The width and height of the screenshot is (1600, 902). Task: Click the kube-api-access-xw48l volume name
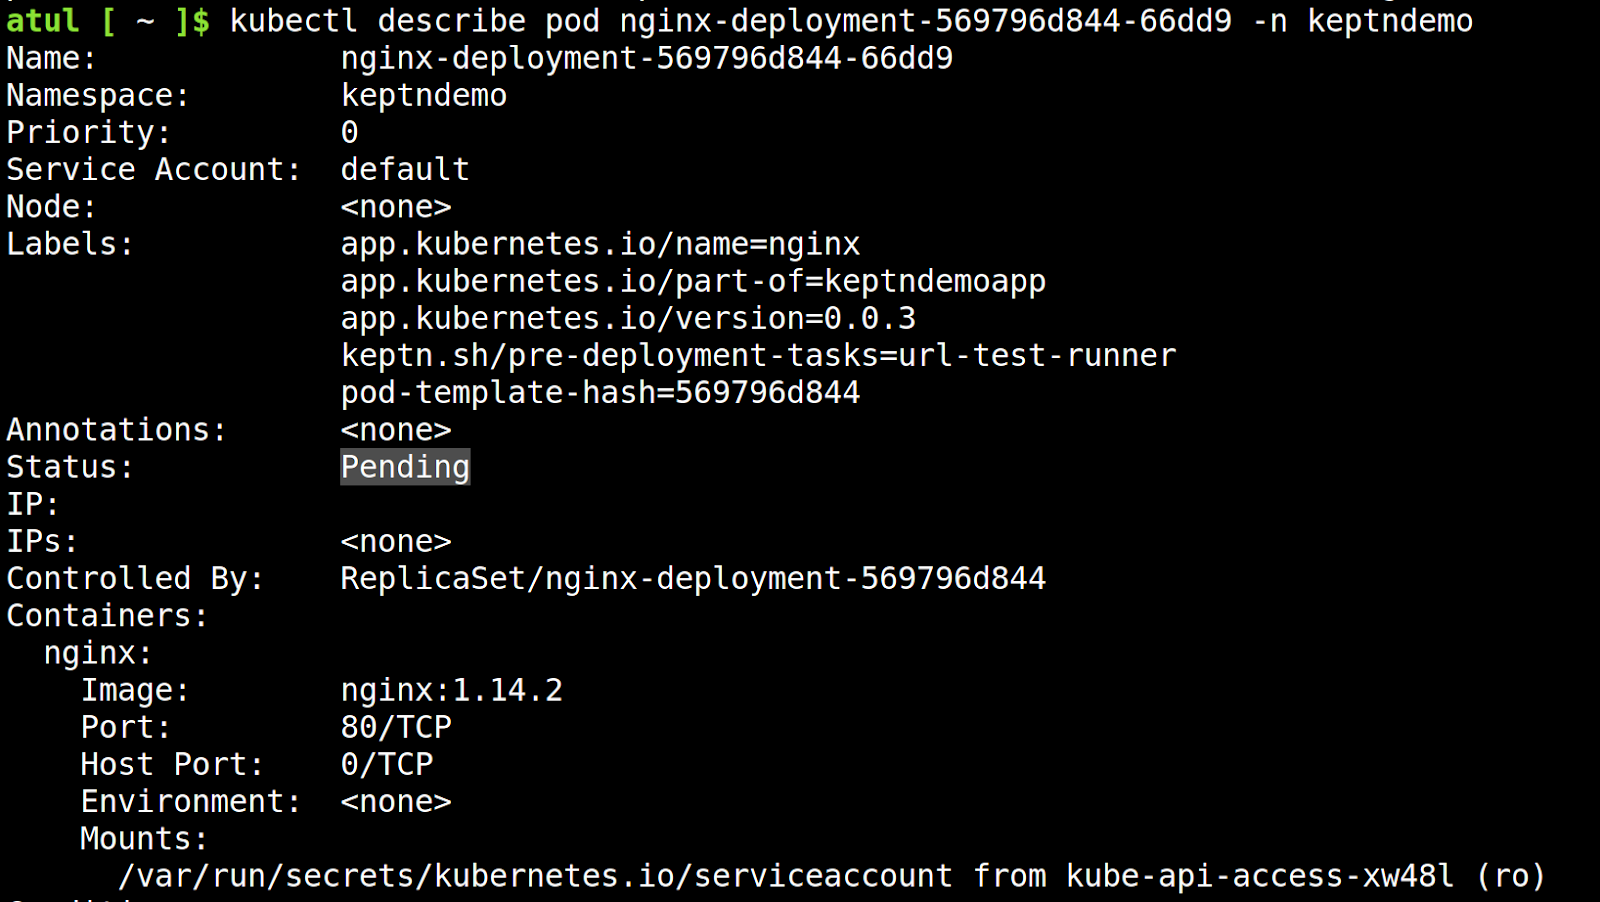coord(1260,876)
